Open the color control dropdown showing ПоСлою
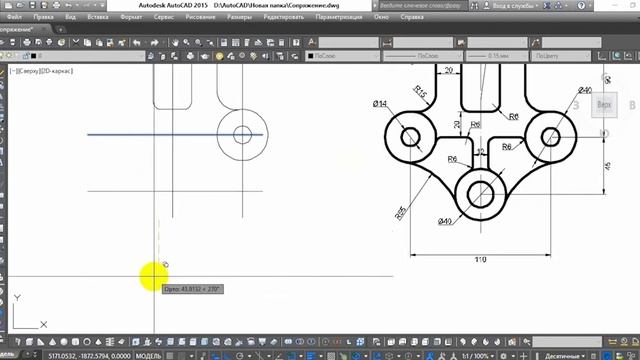This screenshot has height=360, width=640. coord(343,56)
